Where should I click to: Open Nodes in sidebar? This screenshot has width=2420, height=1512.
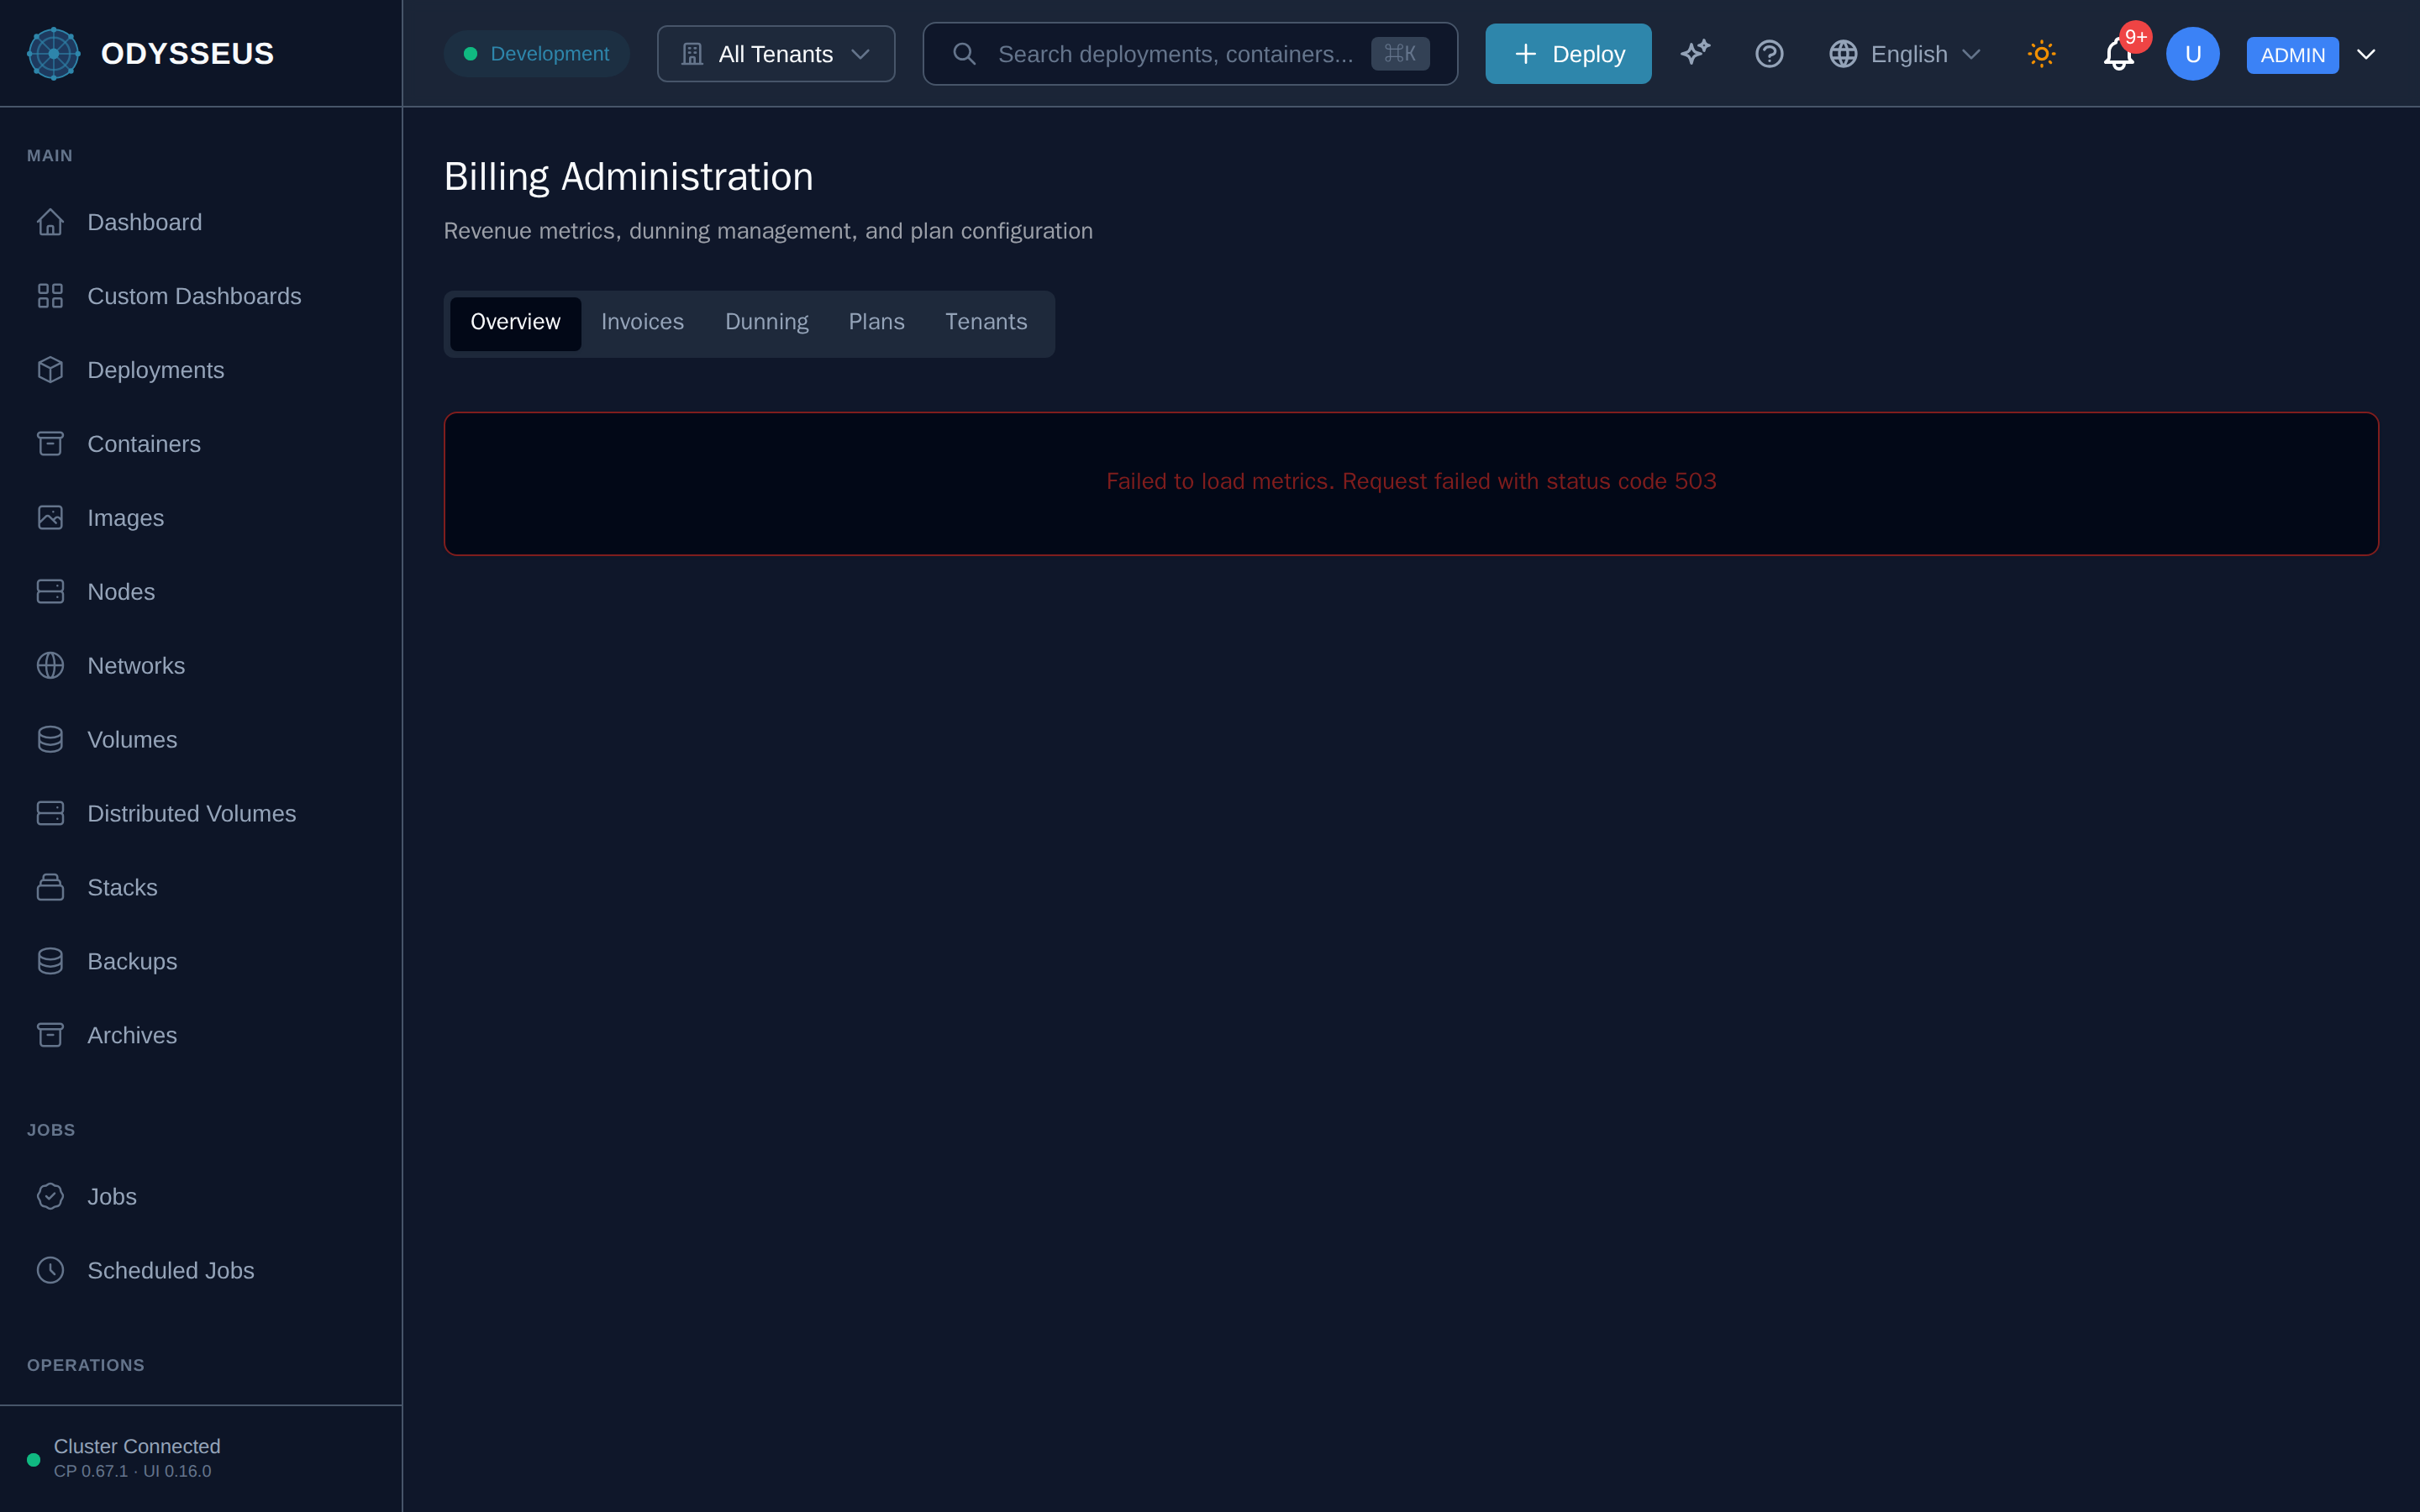pos(201,592)
